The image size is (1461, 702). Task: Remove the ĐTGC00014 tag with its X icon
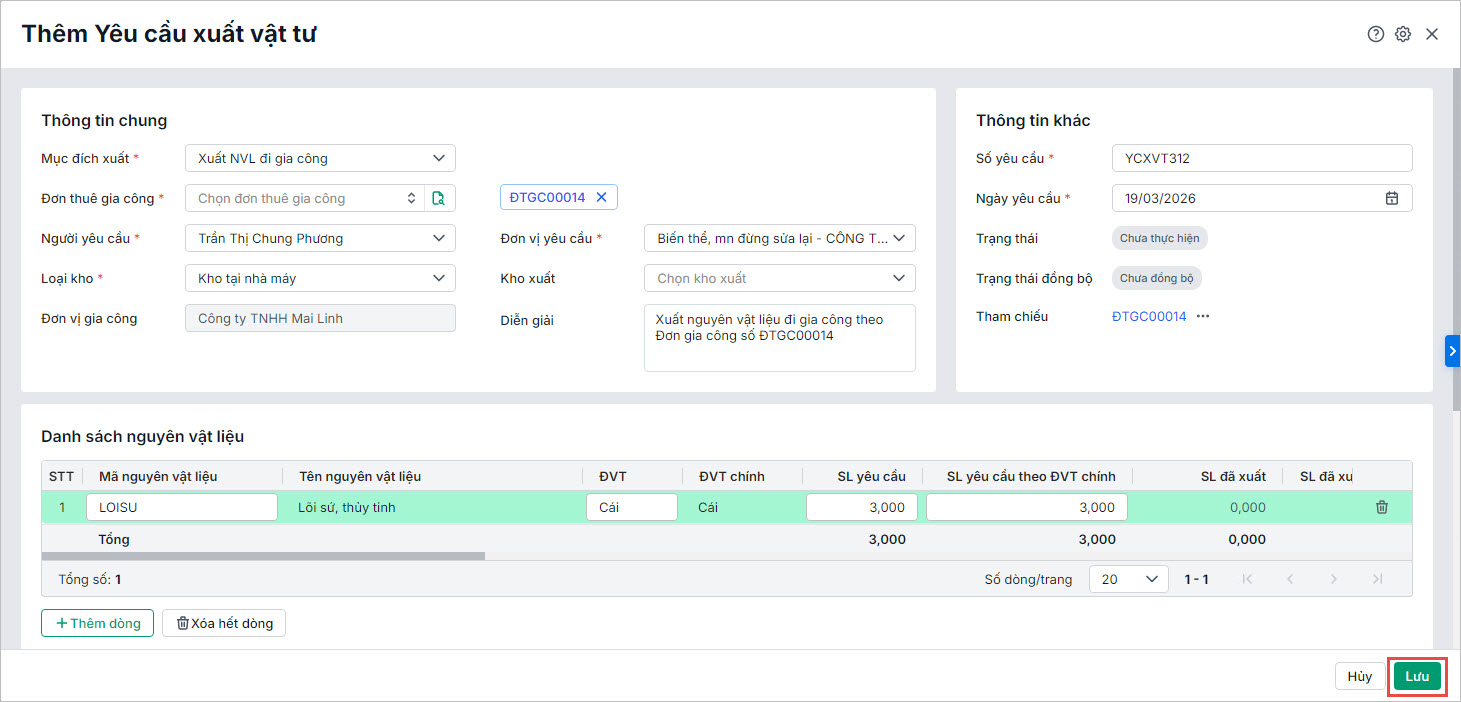coord(602,198)
